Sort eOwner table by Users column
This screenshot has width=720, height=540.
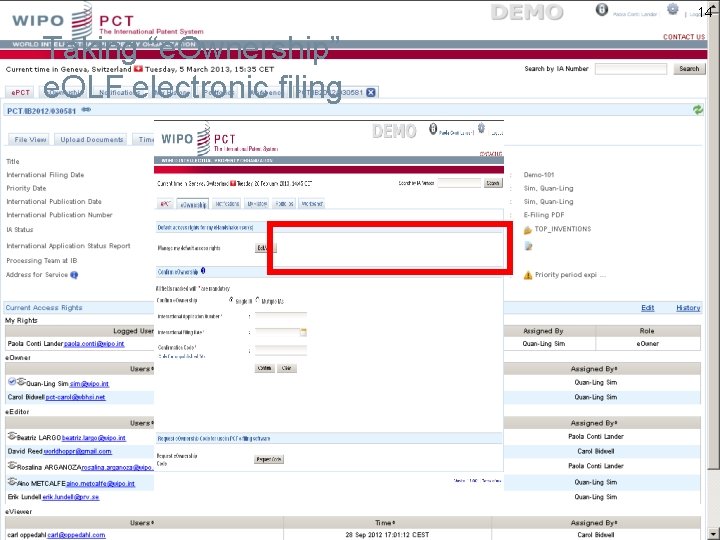point(141,369)
